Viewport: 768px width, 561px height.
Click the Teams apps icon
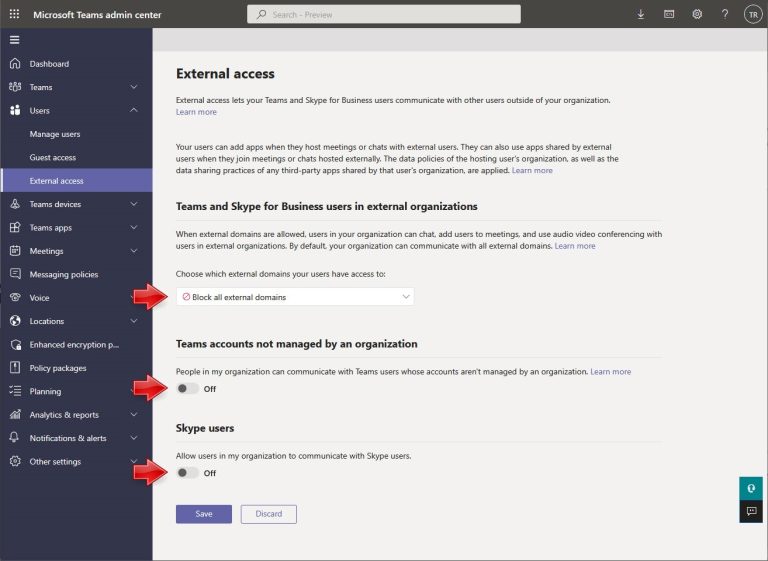[15, 227]
